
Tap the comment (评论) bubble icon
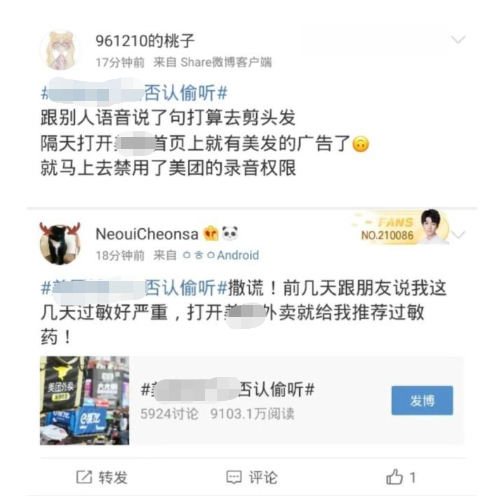click(x=234, y=477)
